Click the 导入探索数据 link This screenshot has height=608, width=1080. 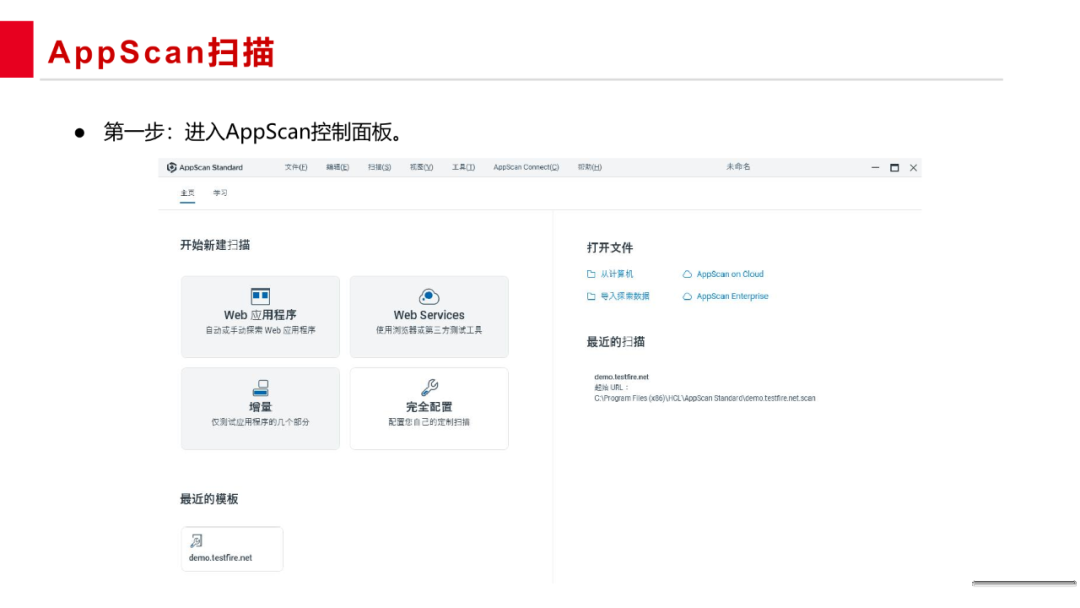tap(625, 297)
